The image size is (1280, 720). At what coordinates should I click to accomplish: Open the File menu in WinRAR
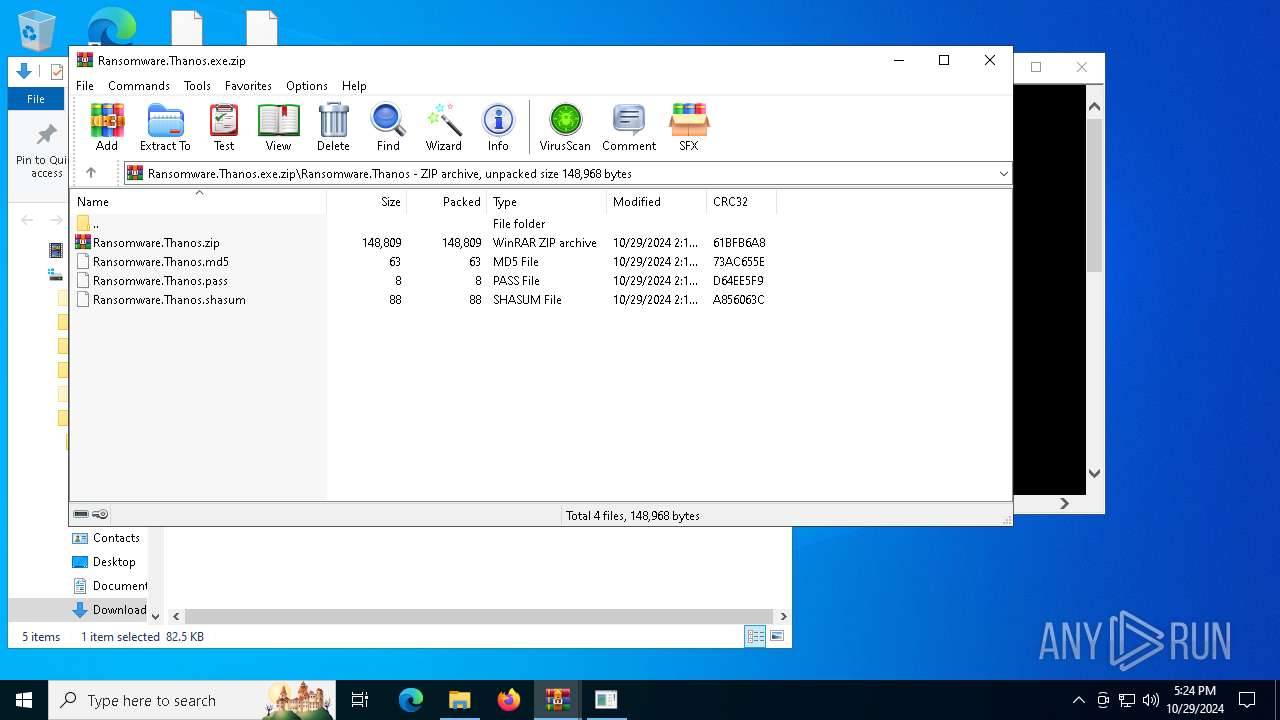85,86
